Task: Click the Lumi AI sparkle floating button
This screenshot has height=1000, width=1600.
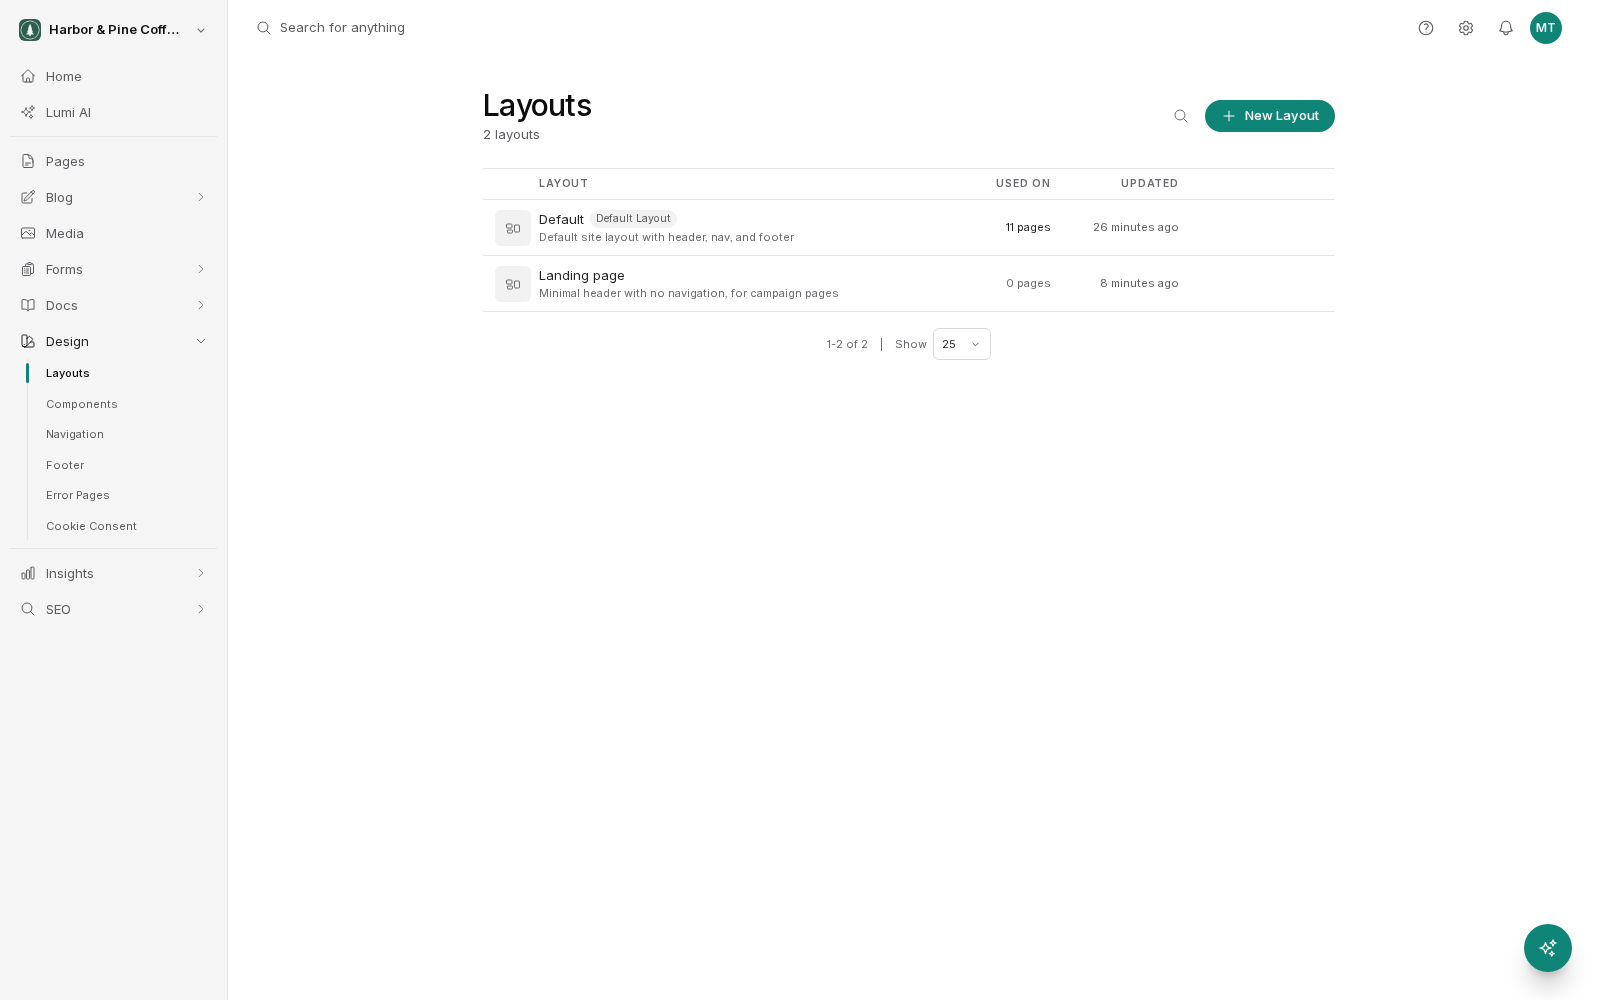Action: click(1548, 948)
